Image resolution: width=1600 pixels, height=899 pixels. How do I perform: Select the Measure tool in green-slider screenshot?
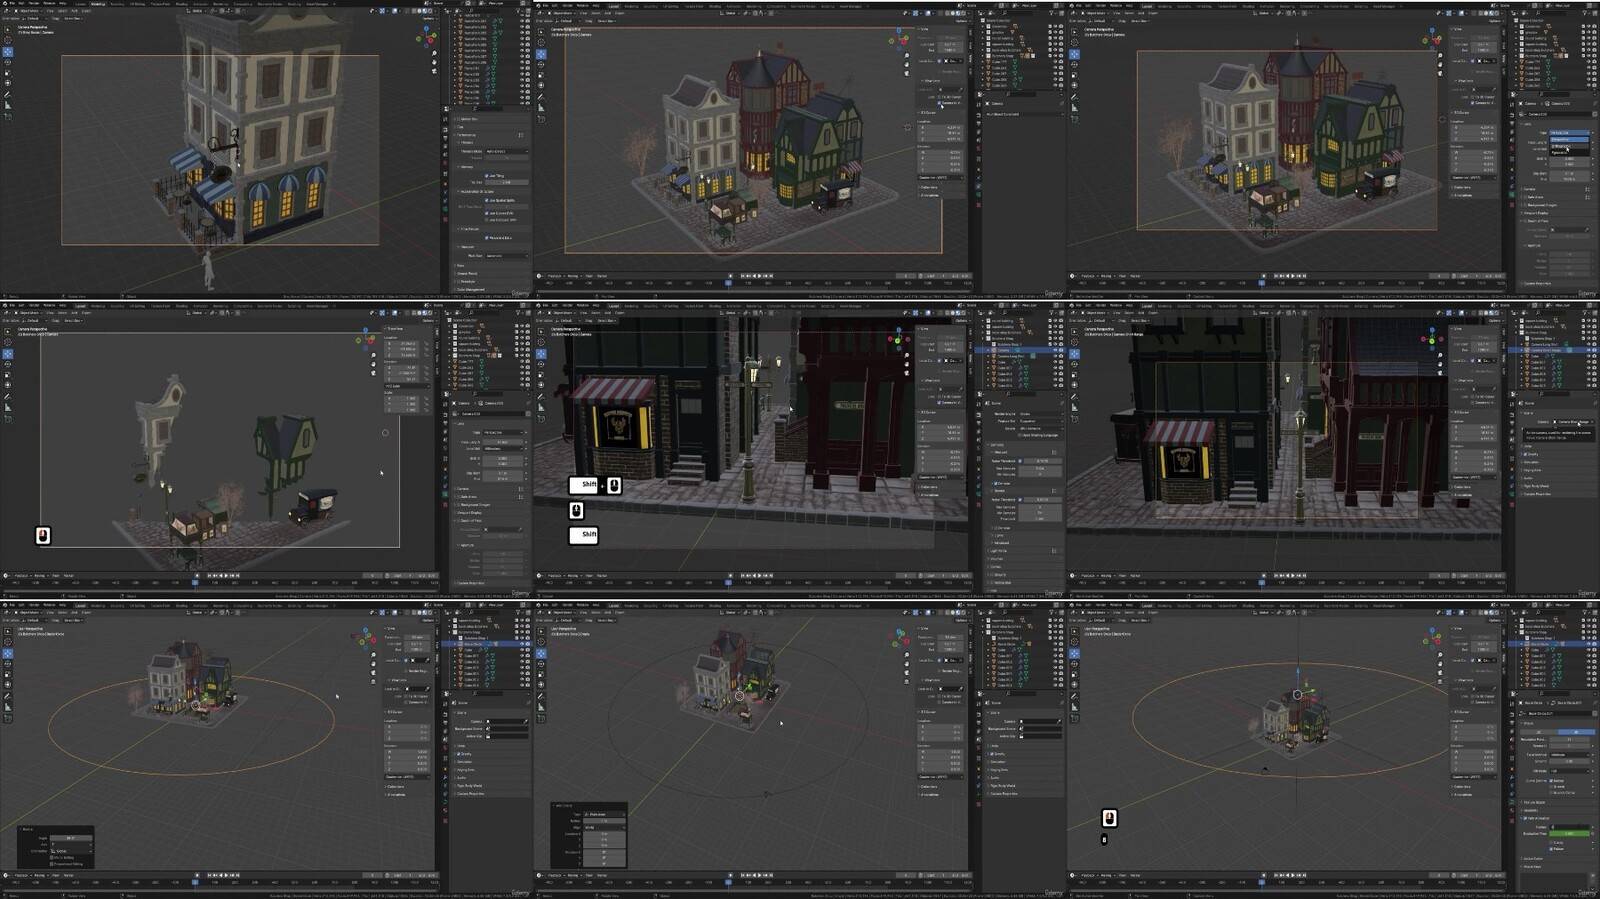[x=1074, y=707]
